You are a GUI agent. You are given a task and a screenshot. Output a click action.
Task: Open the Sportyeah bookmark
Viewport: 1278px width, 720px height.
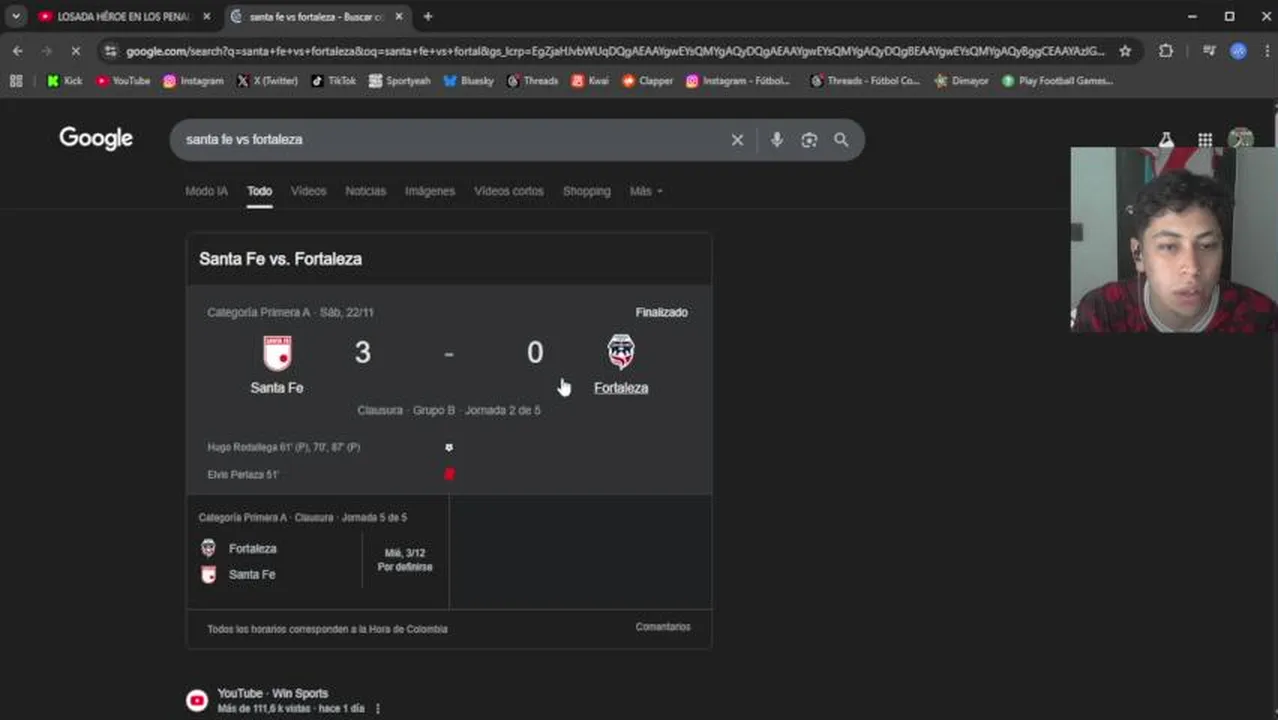(399, 81)
